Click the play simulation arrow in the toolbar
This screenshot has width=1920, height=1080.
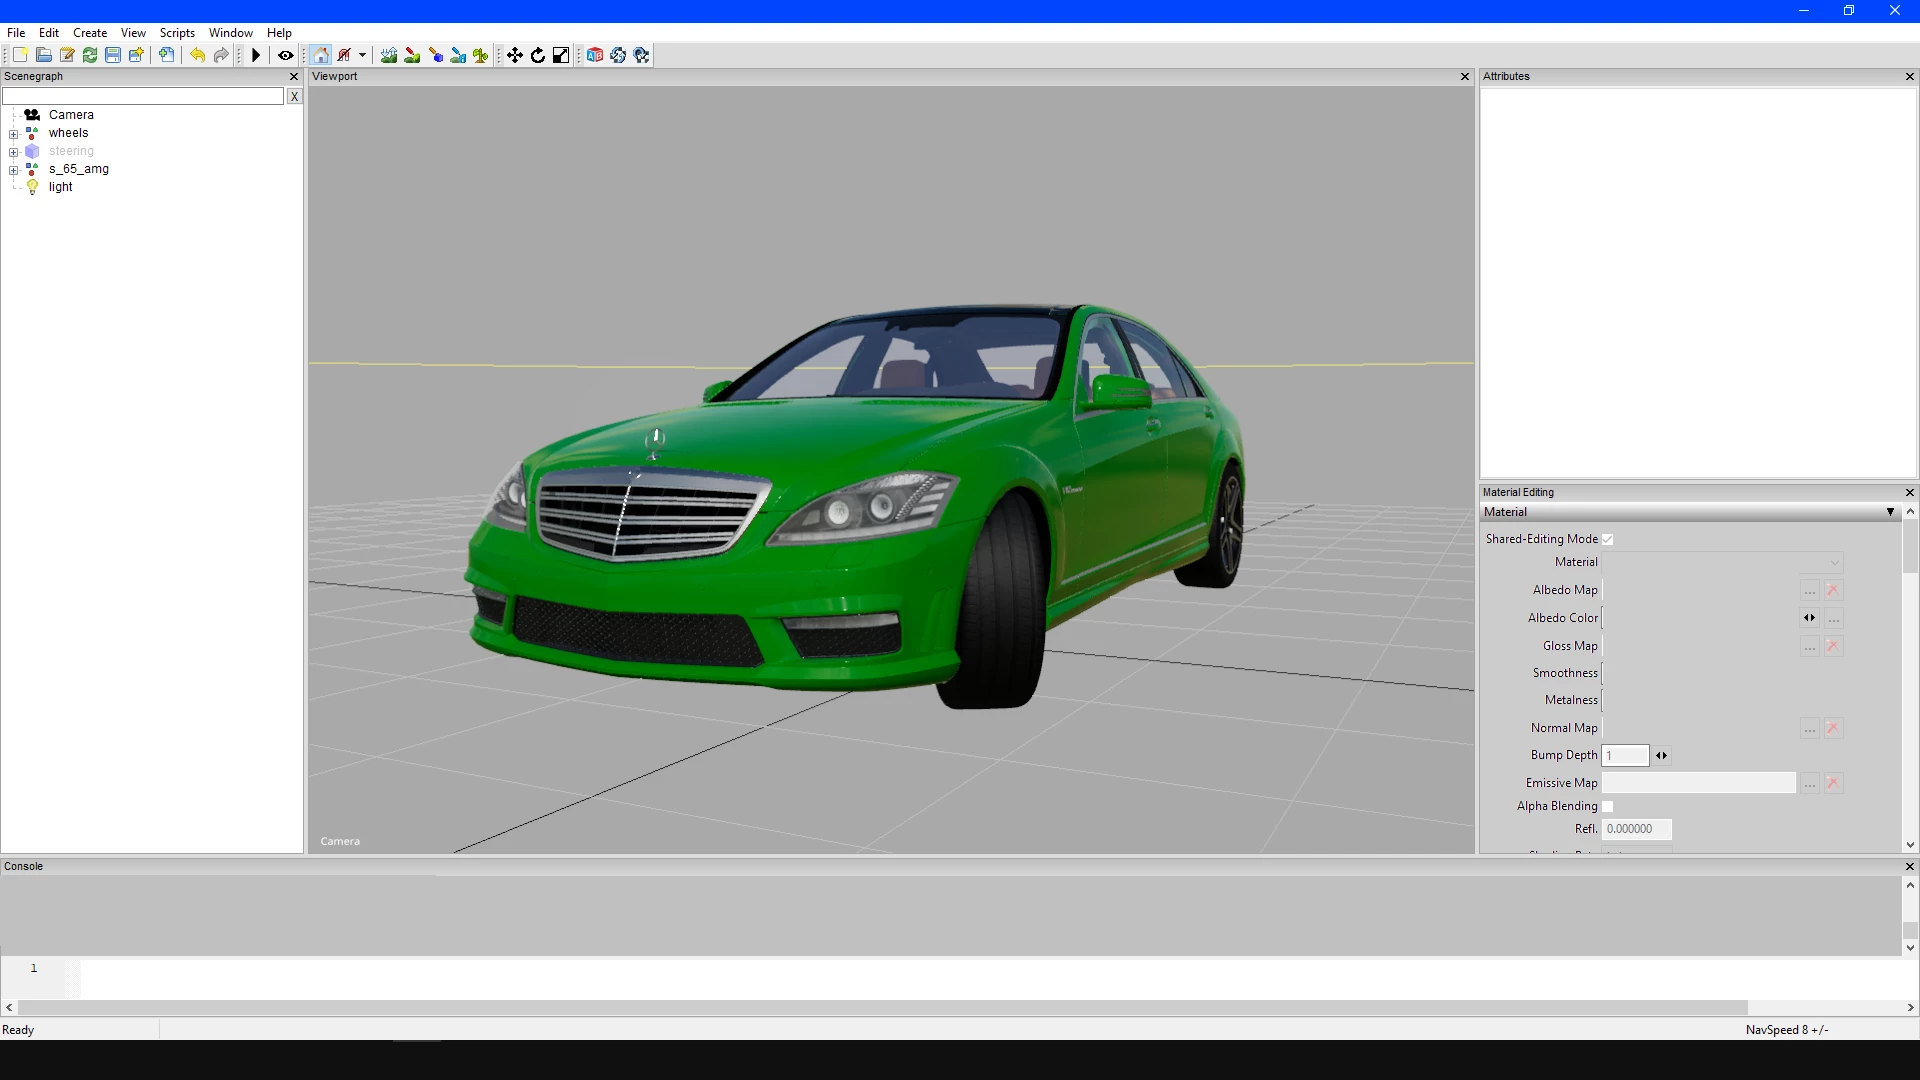click(x=256, y=56)
